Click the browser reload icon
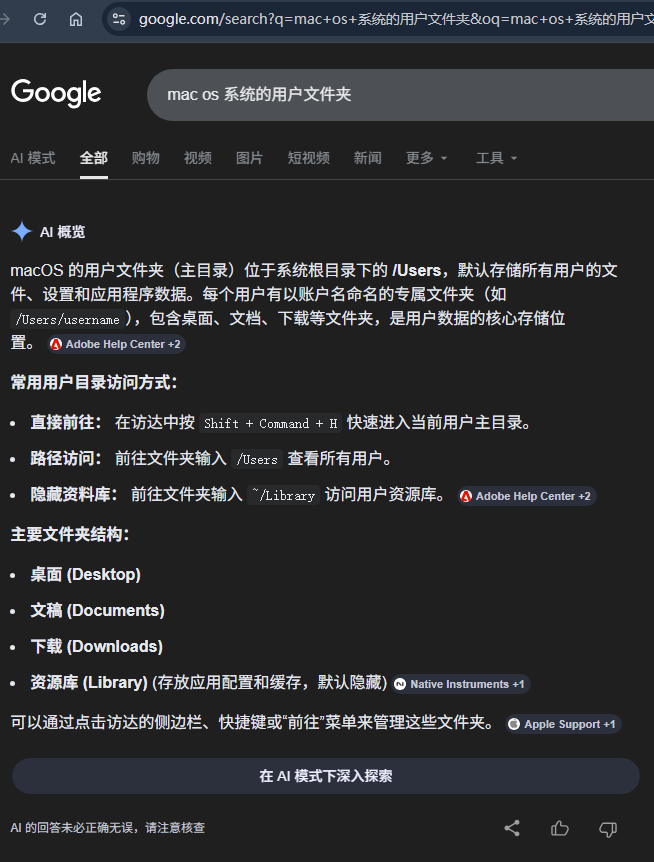 click(40, 19)
